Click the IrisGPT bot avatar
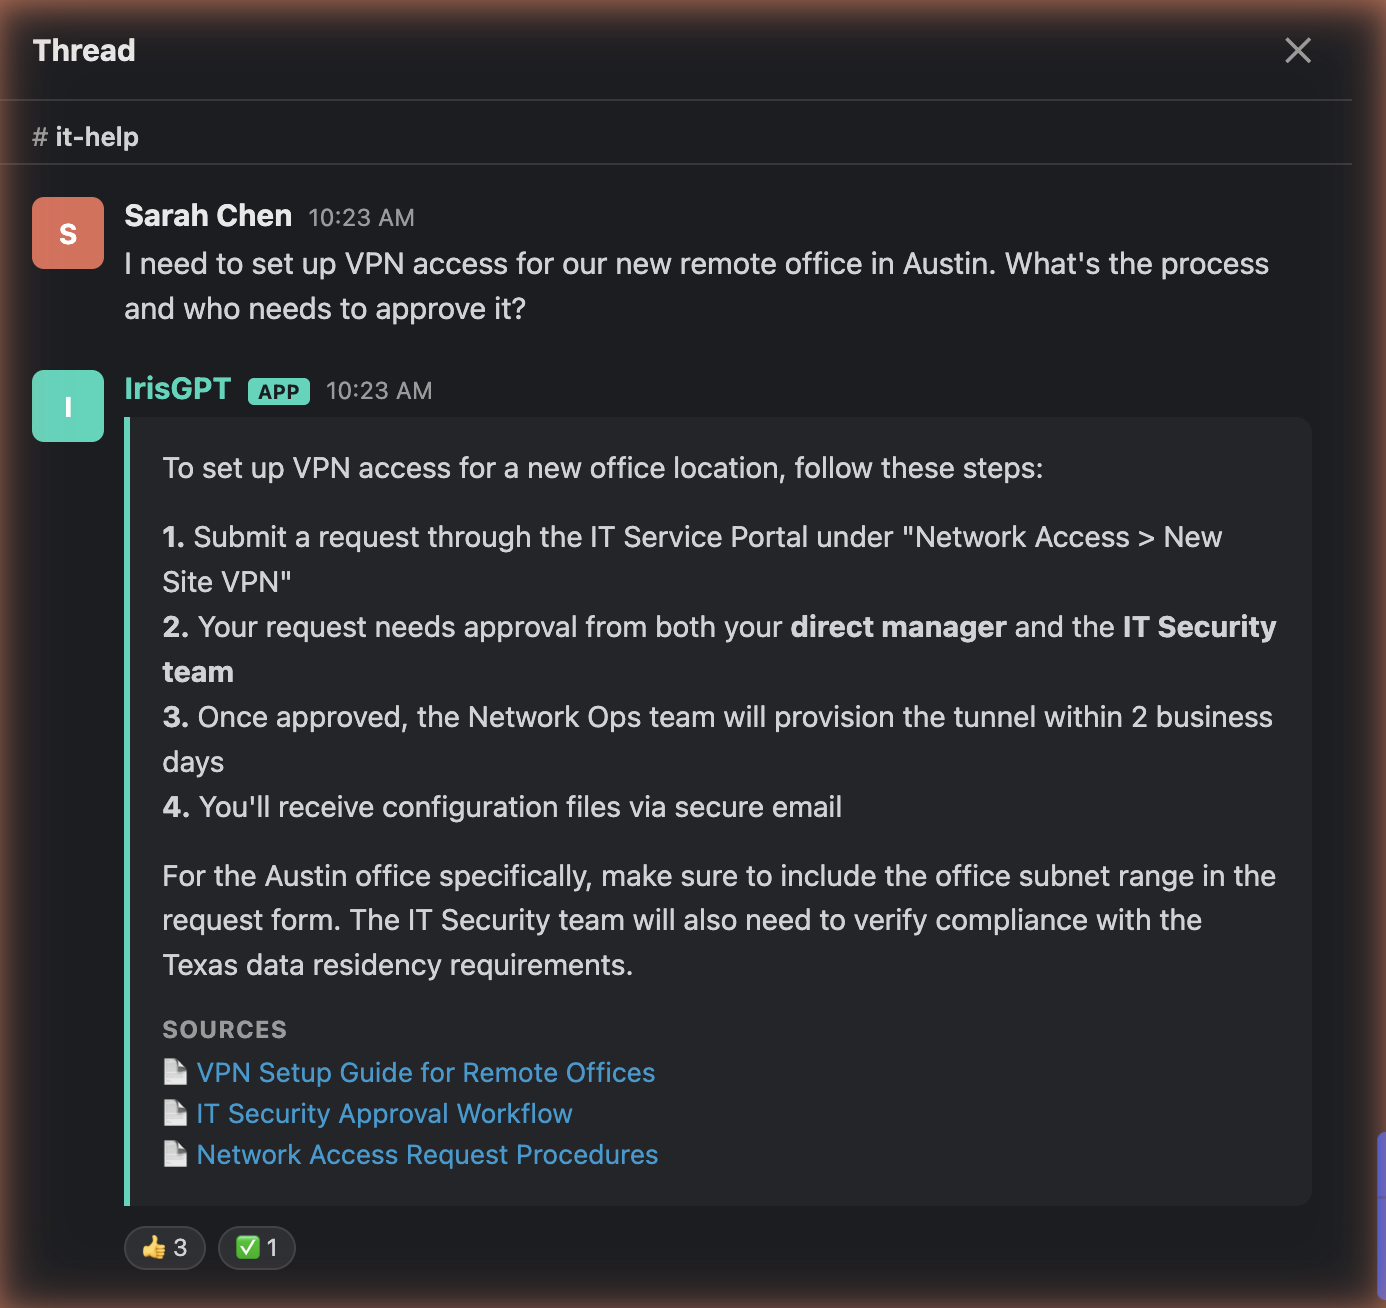The height and width of the screenshot is (1308, 1386). click(x=67, y=405)
